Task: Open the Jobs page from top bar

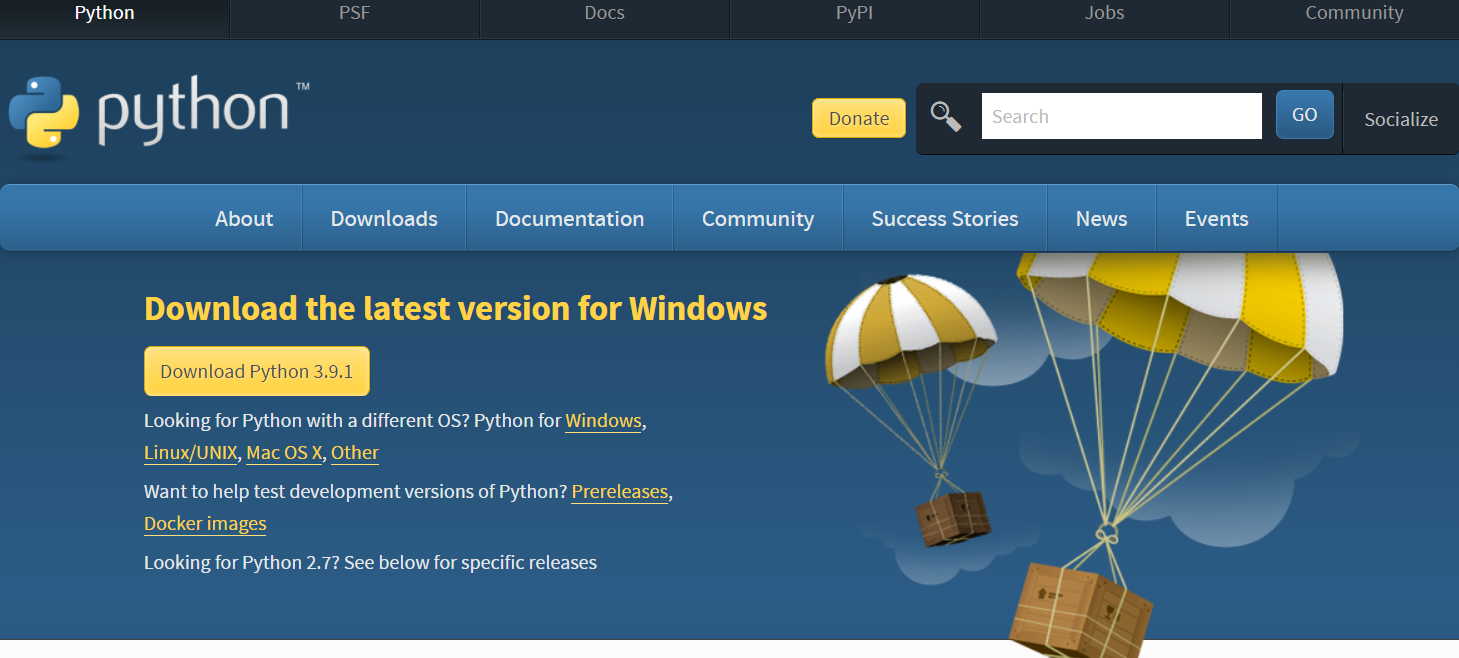Action: [x=1104, y=13]
